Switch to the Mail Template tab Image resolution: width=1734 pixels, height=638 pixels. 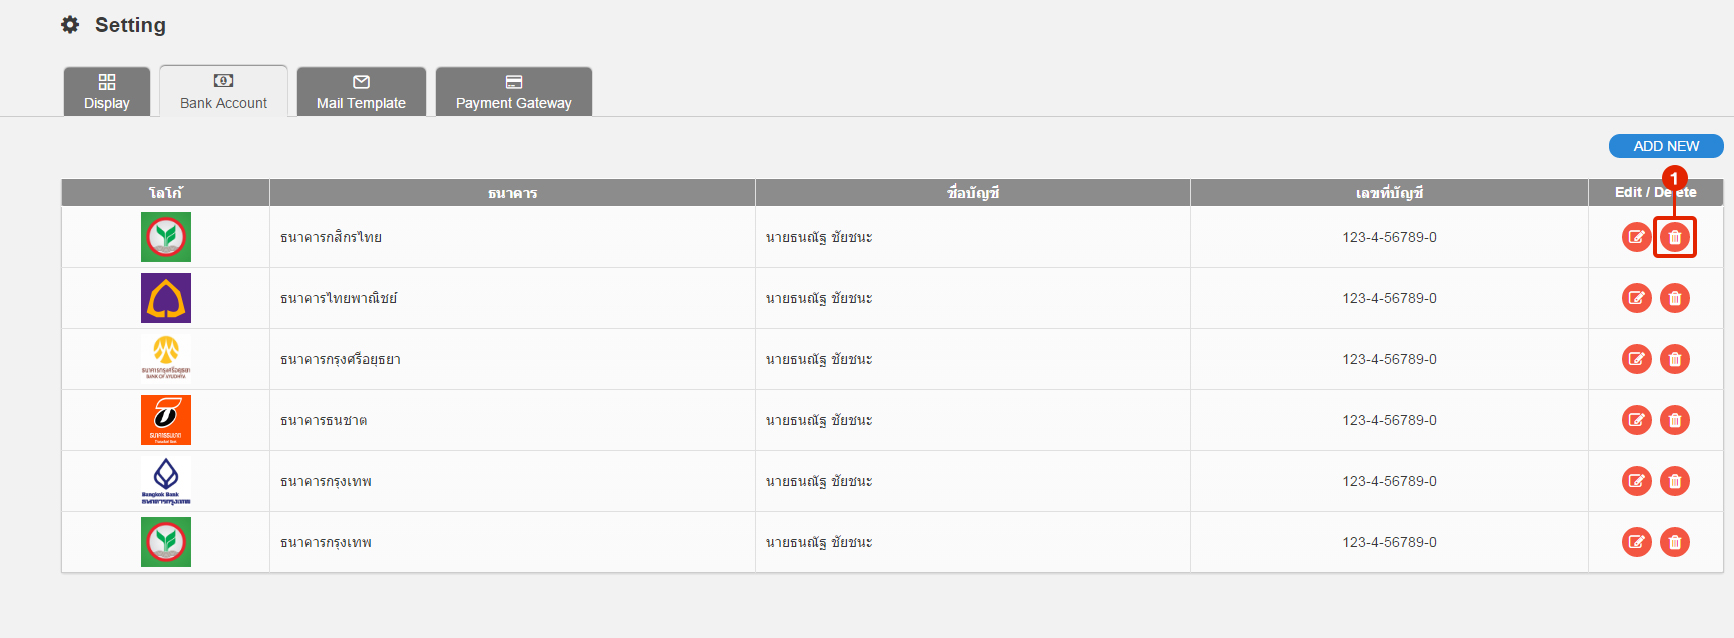pyautogui.click(x=361, y=92)
